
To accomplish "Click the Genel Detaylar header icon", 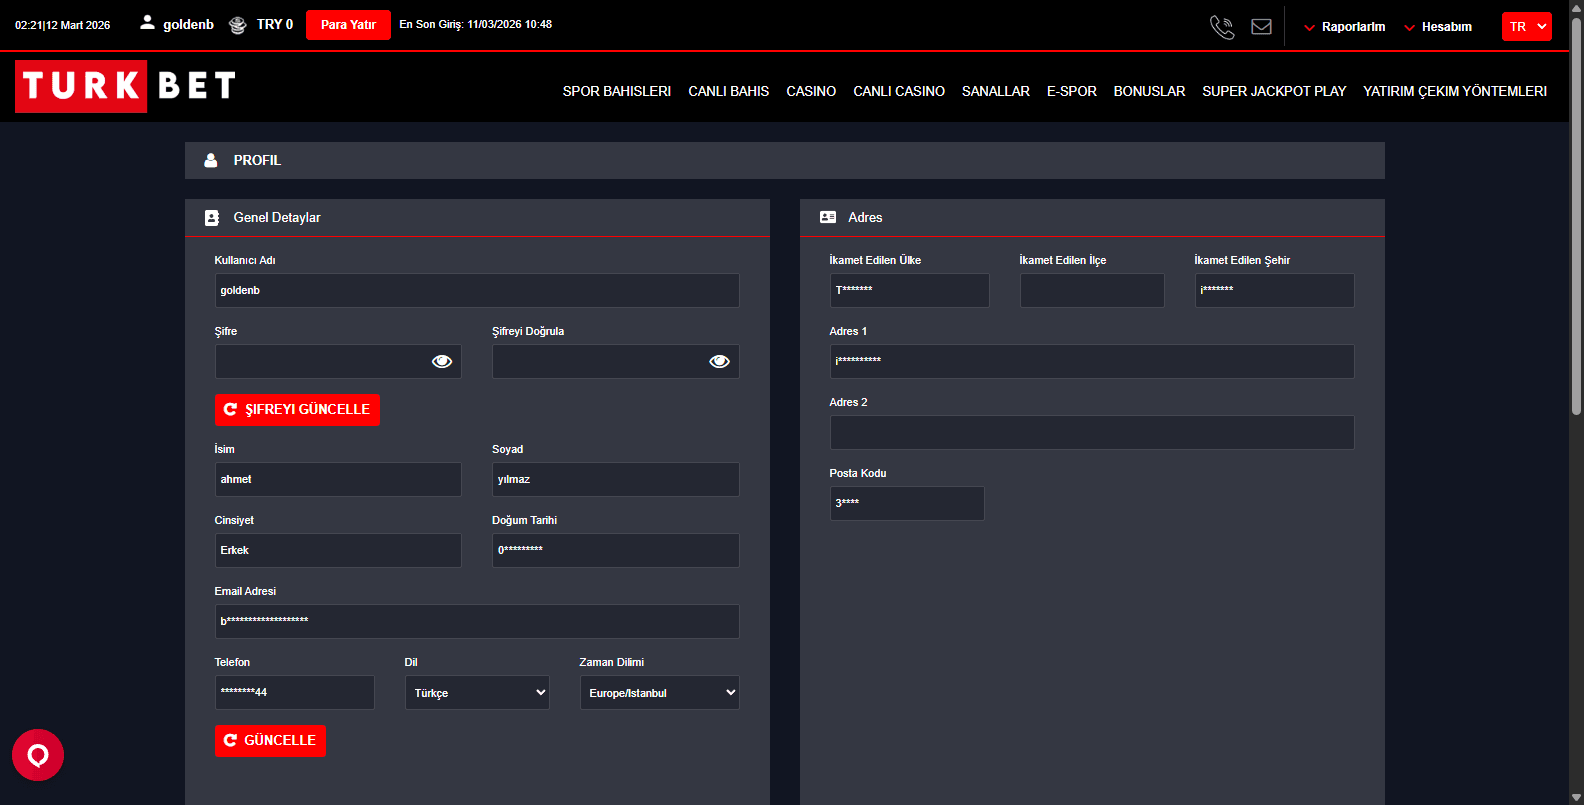I will coord(212,218).
